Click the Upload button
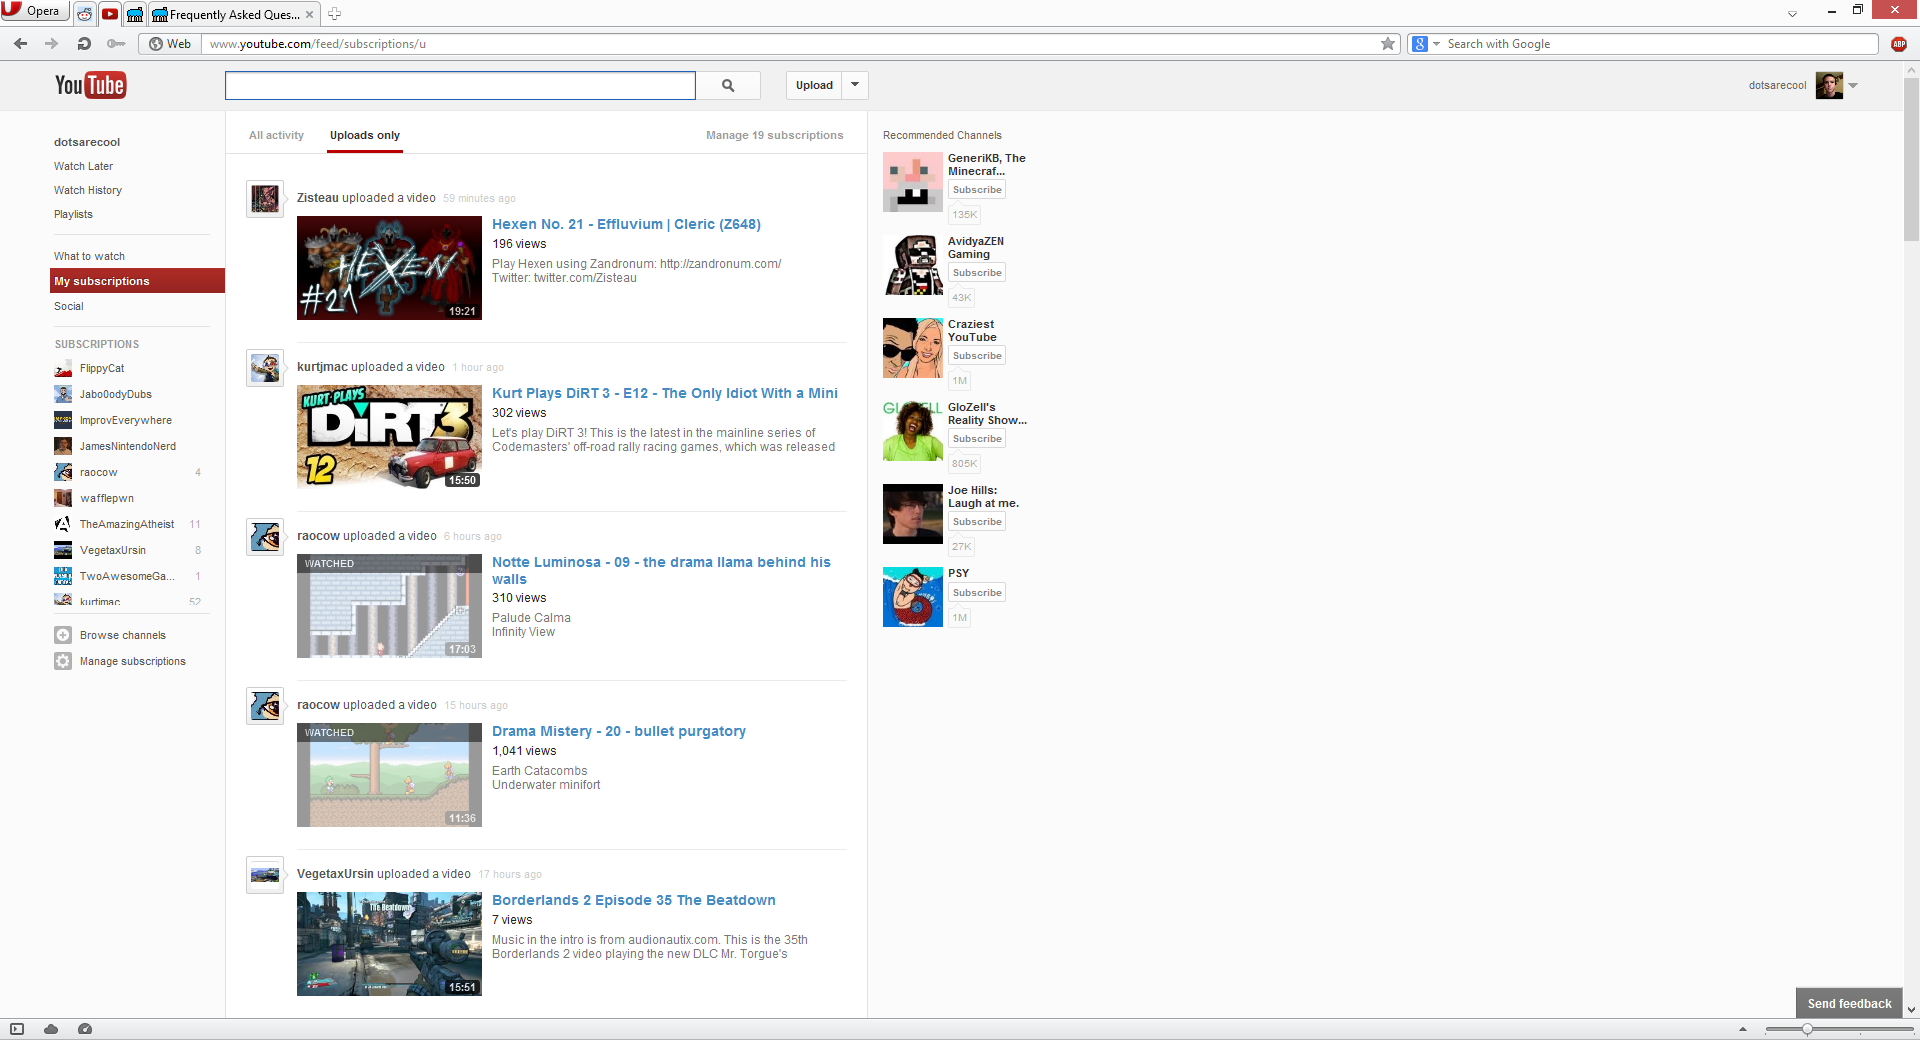1920x1040 pixels. 814,85
